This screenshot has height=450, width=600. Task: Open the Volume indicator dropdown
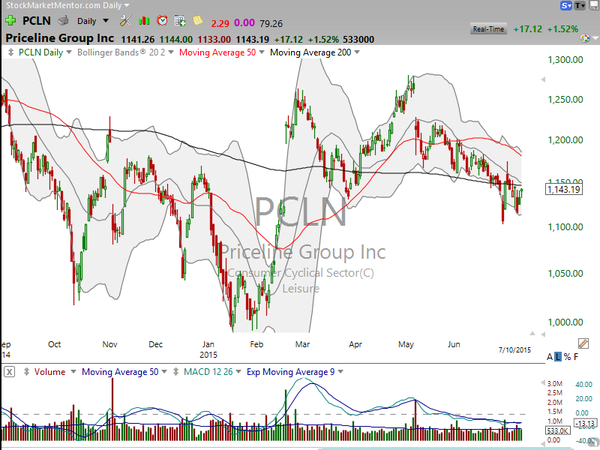73,372
